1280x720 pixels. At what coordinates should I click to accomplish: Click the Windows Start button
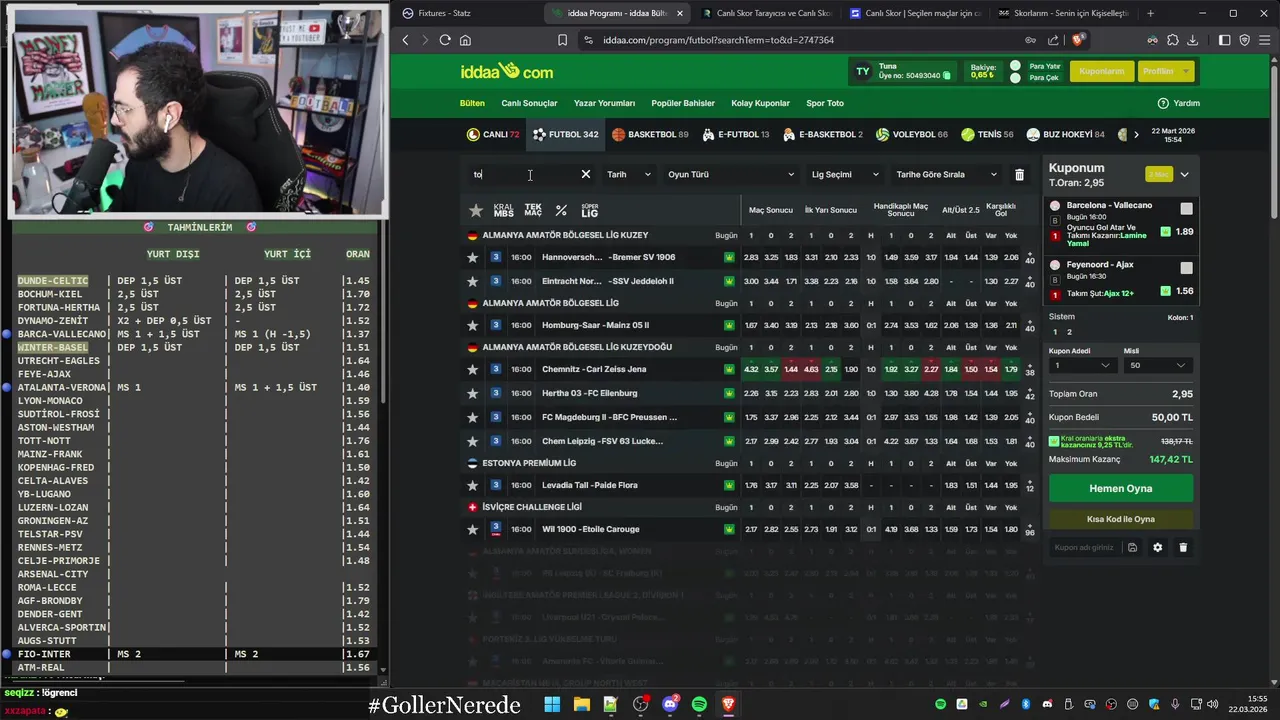pos(552,705)
